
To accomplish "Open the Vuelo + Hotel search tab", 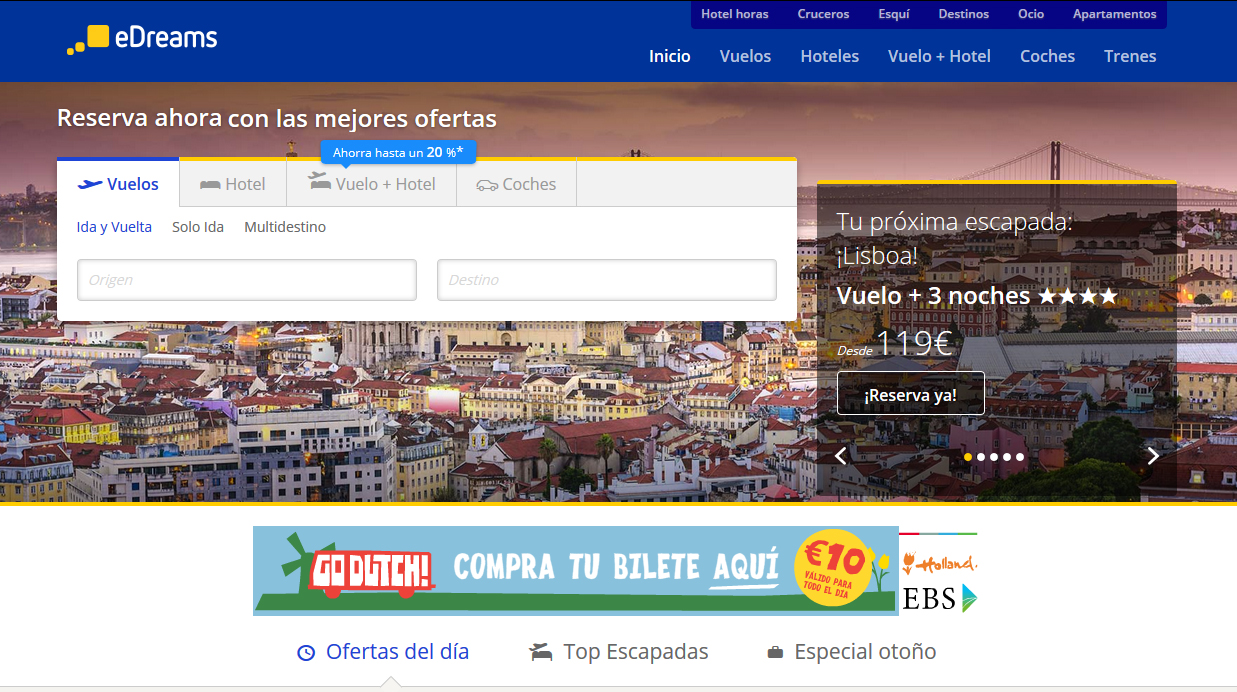I will point(372,184).
